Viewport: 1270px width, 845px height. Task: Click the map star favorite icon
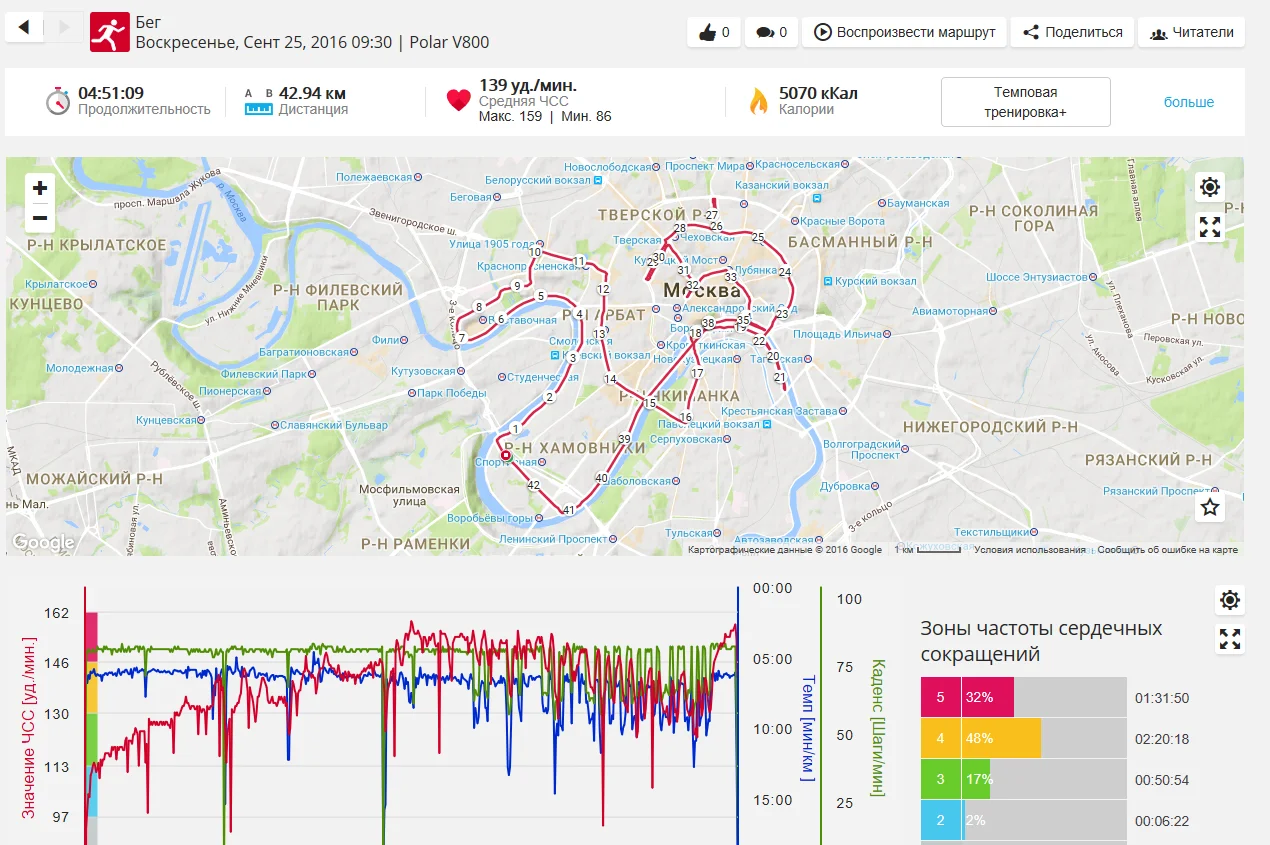1210,507
